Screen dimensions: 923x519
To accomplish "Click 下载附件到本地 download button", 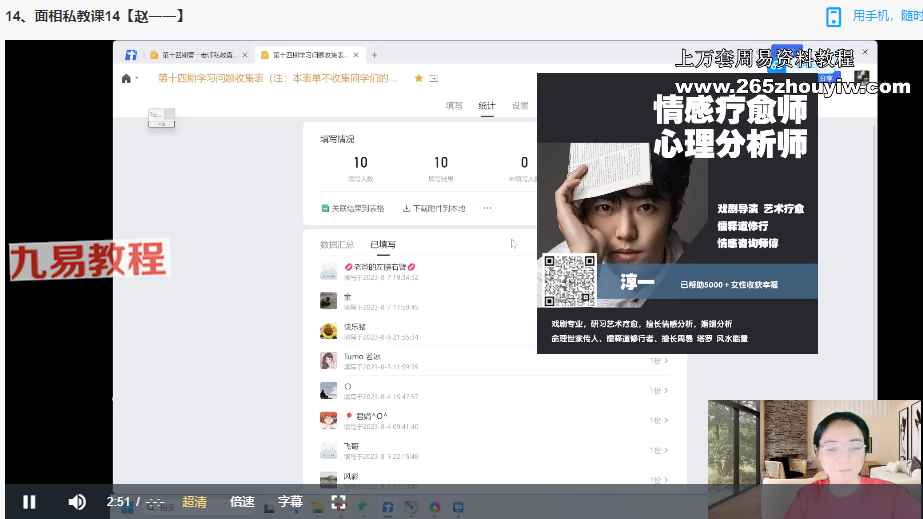I will tap(434, 208).
